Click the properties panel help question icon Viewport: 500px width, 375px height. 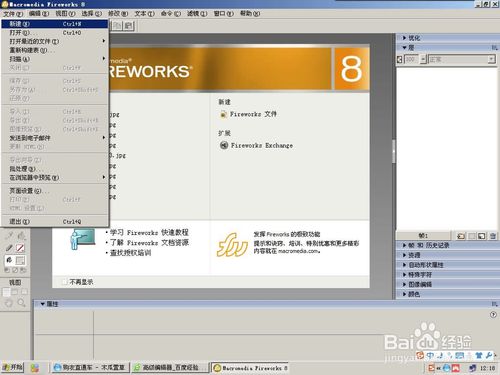coord(493,314)
